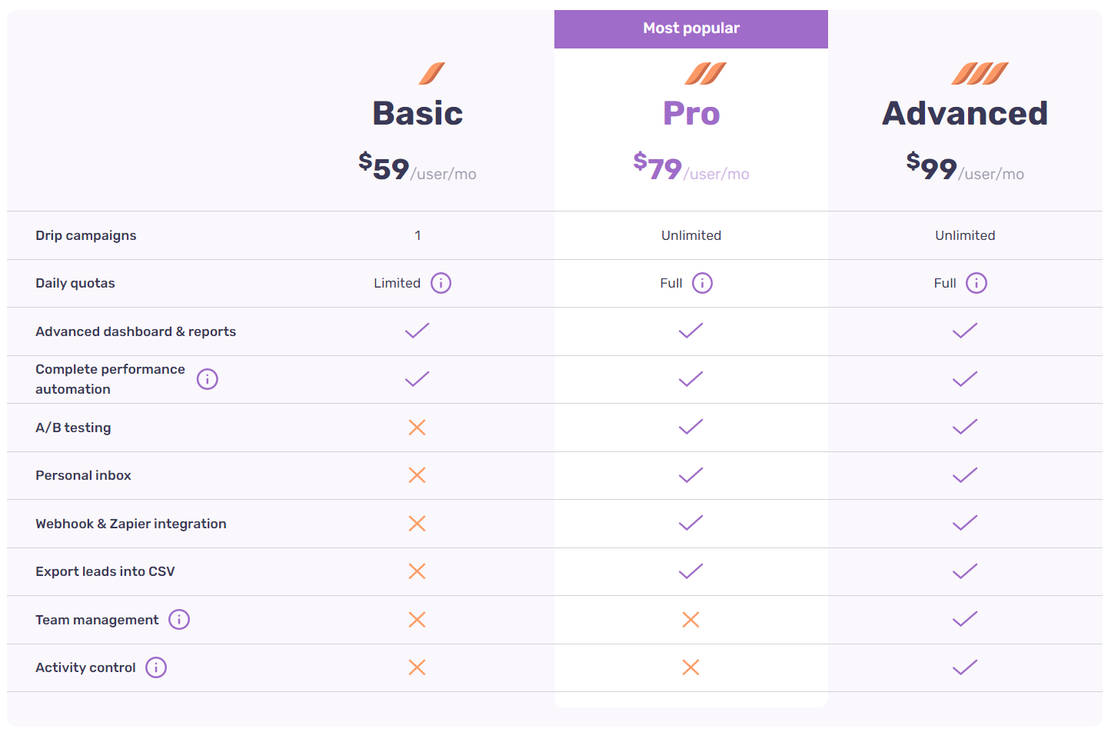Select the Basic plan column header
The width and height of the screenshot is (1108, 739).
pos(417,113)
